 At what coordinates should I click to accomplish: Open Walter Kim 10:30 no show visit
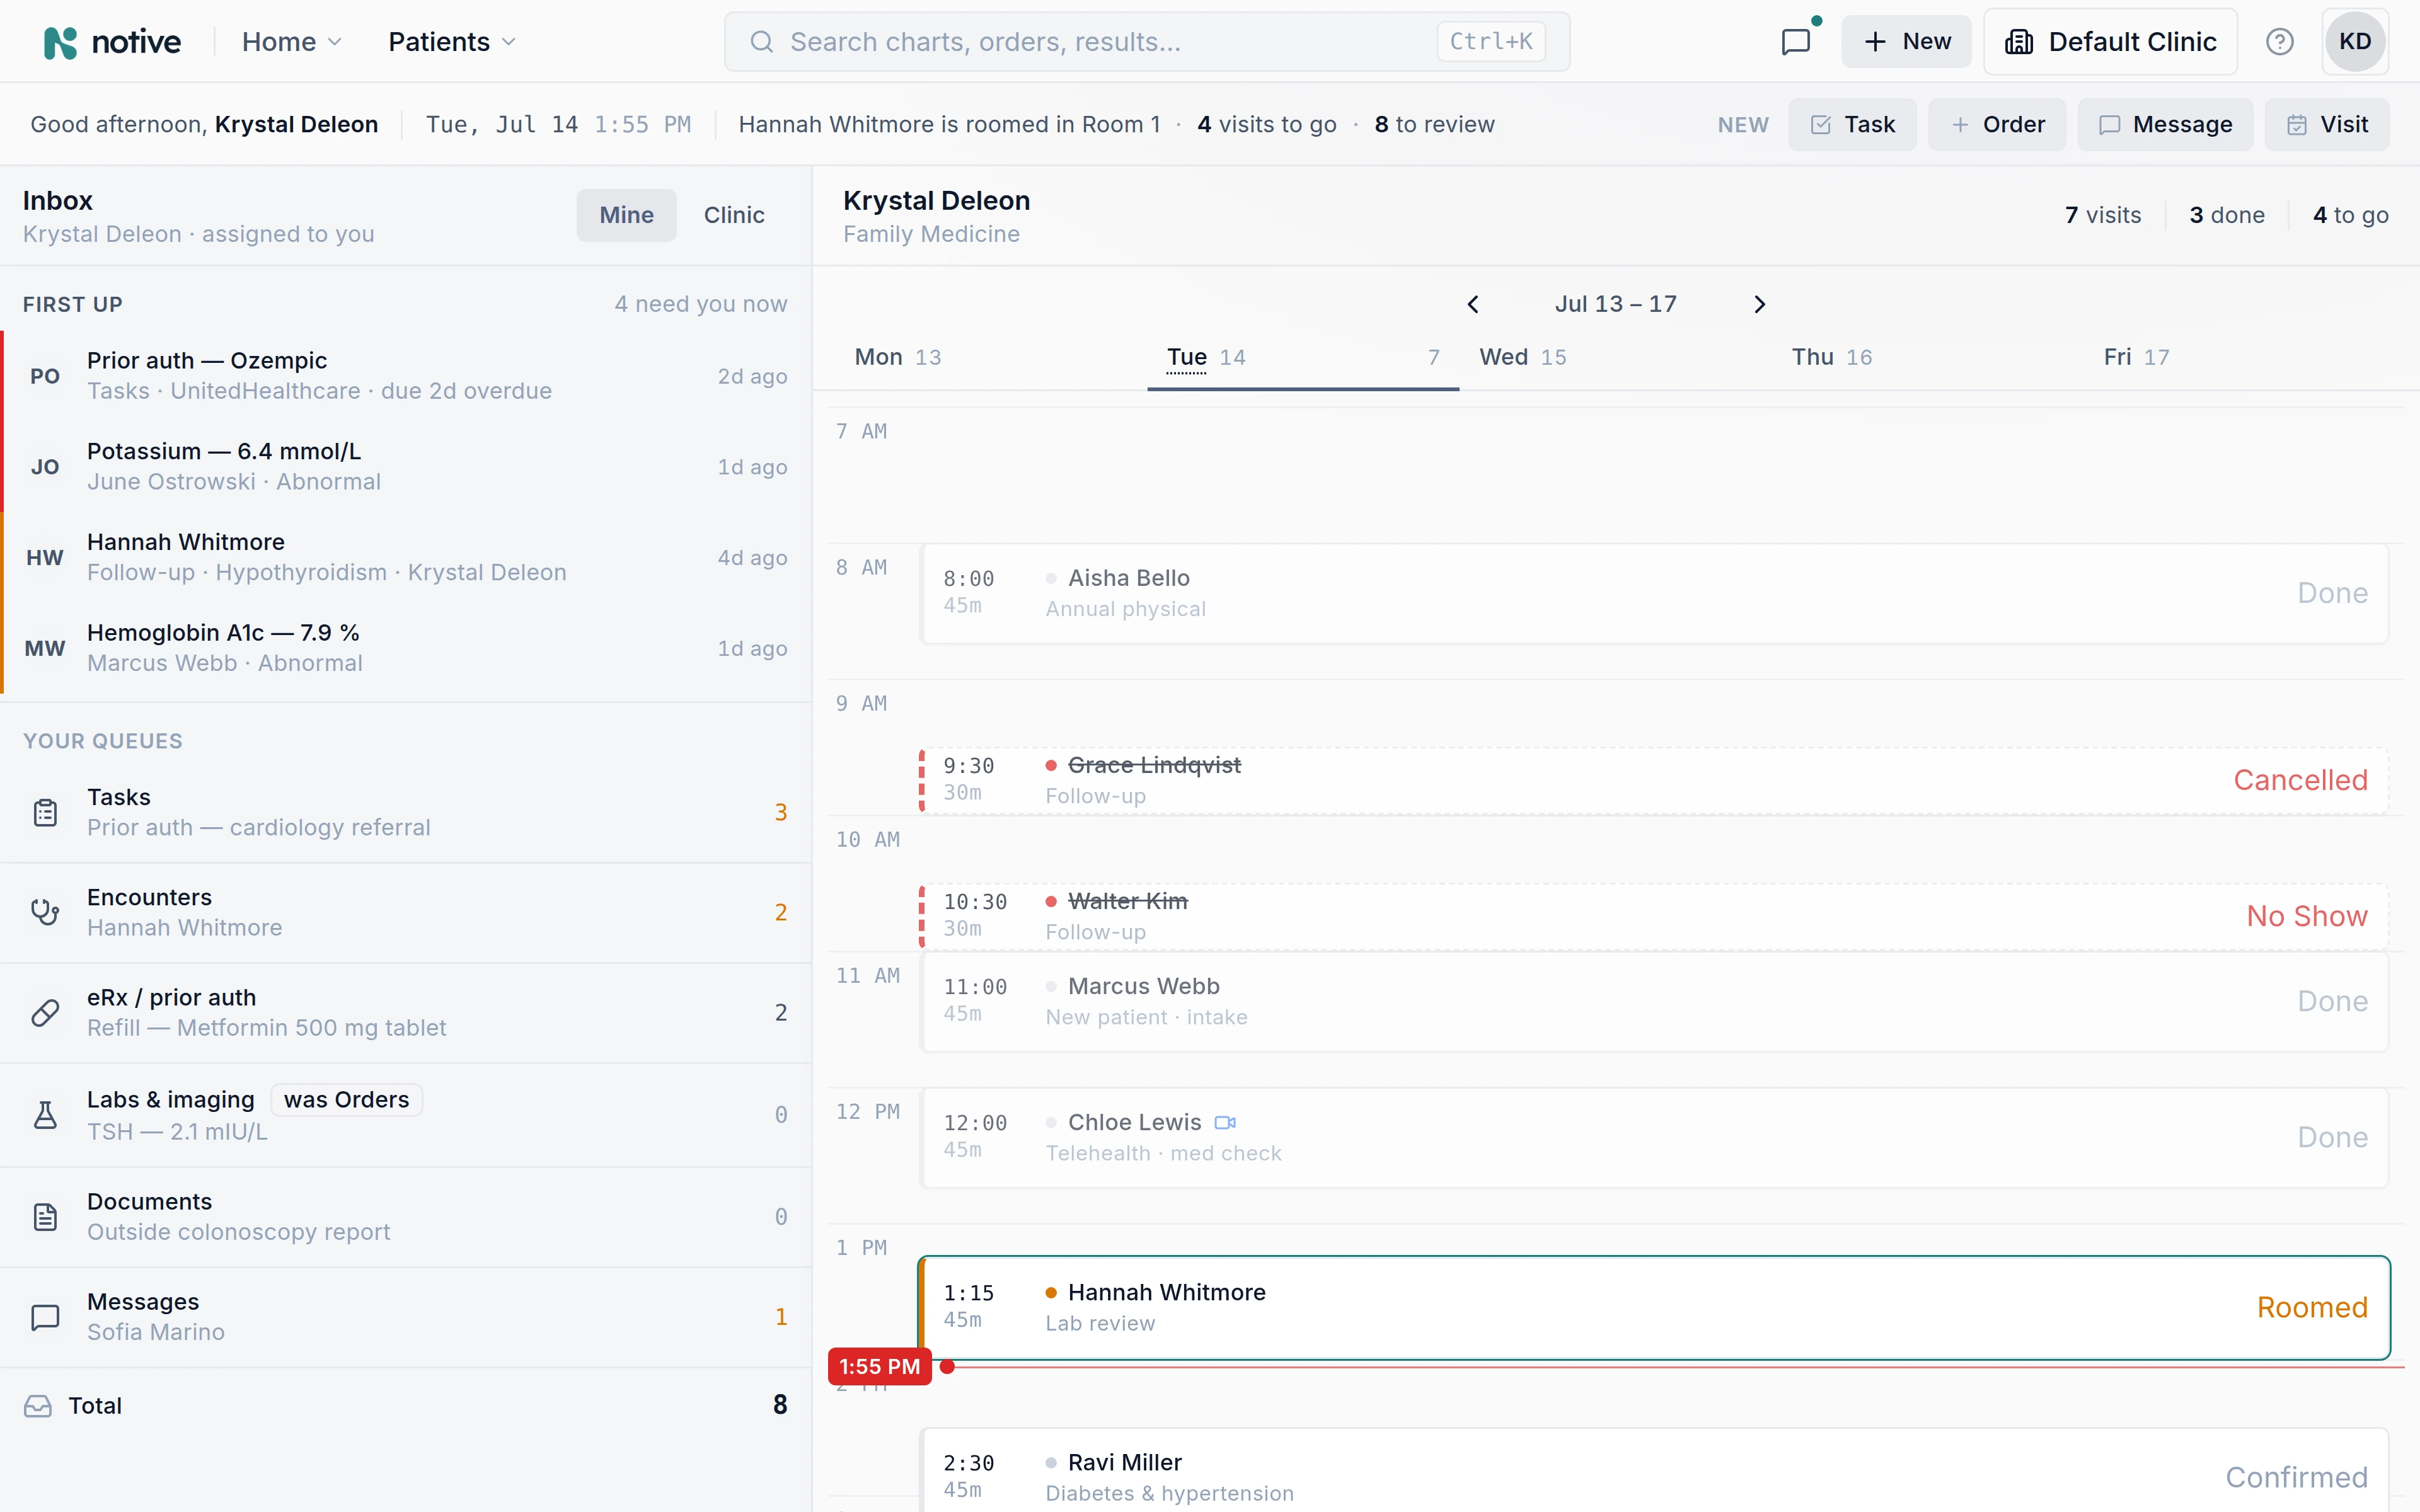1655,917
